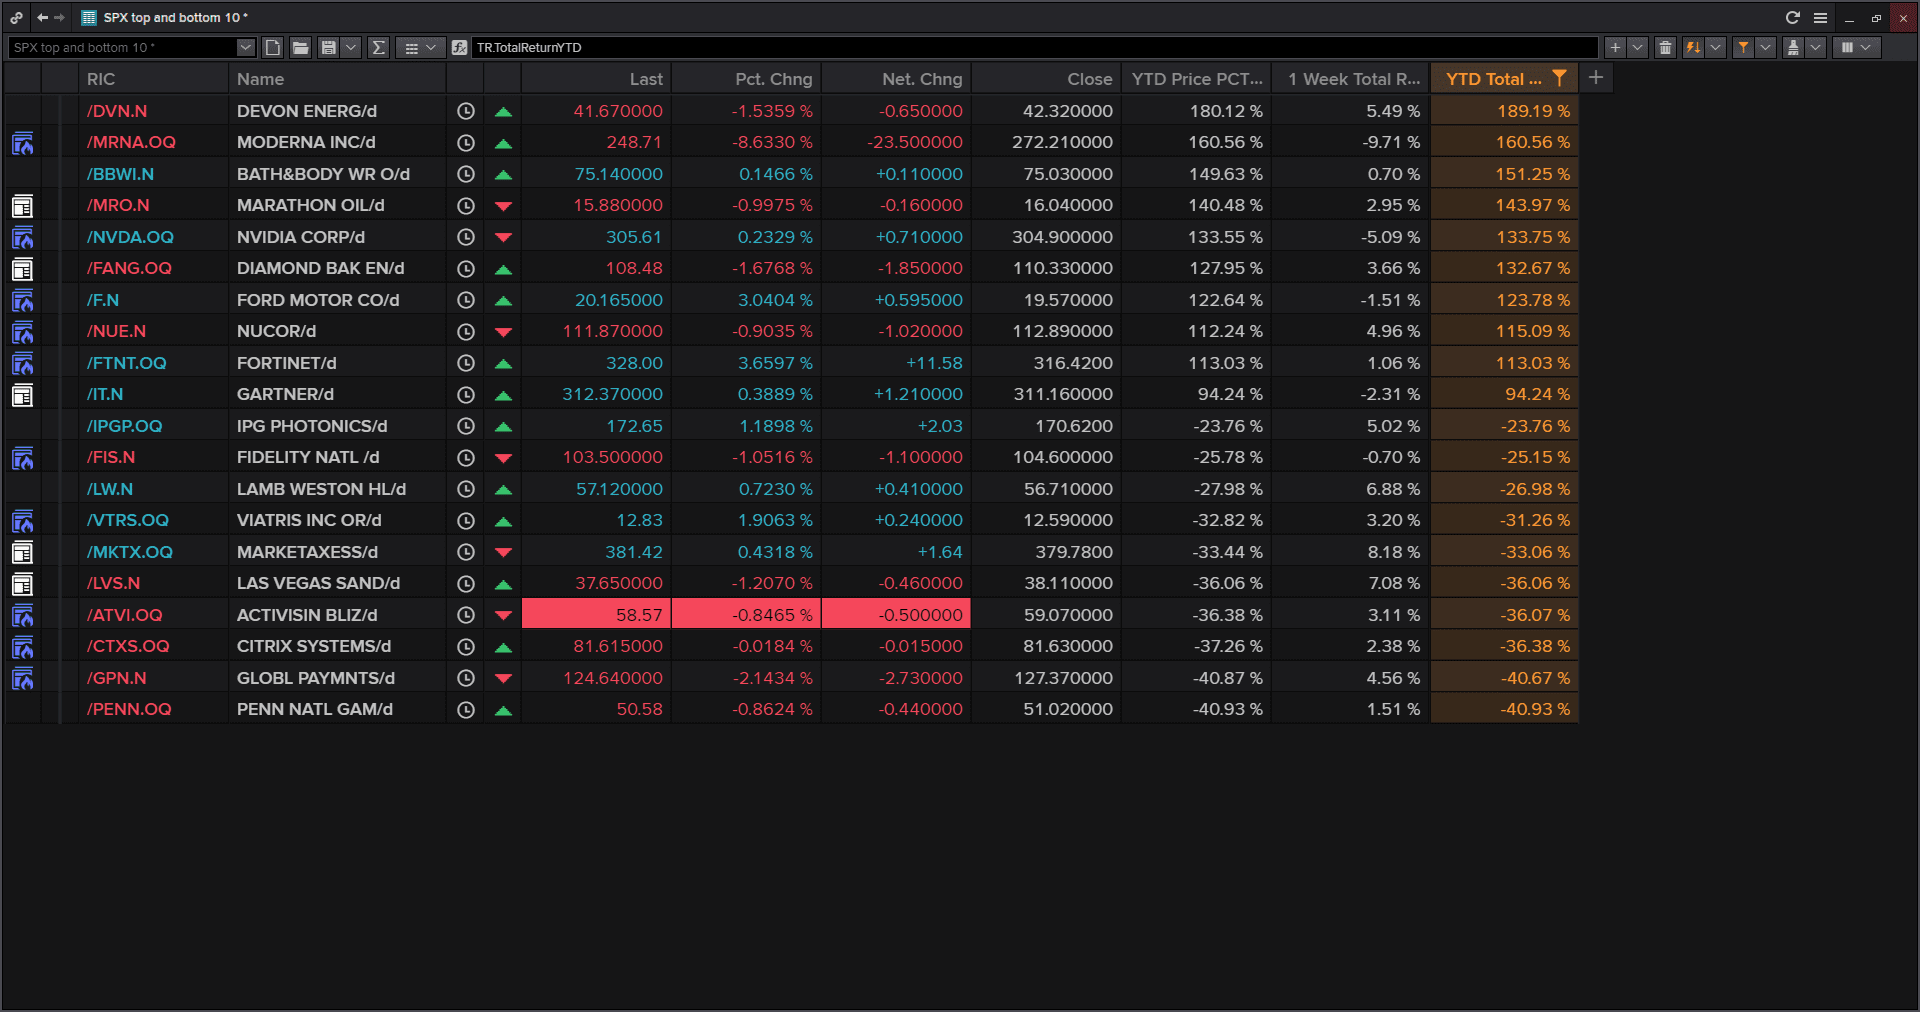Image resolution: width=1920 pixels, height=1012 pixels.
Task: Click the Sigma summary icon
Action: tap(379, 47)
